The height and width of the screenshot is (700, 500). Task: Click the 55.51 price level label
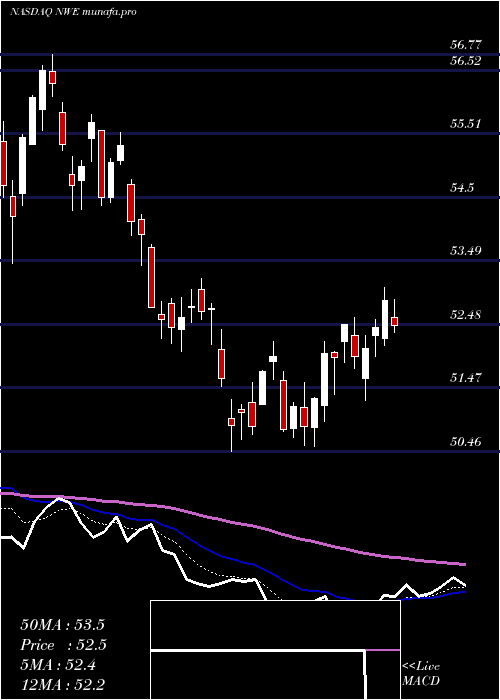coord(466,124)
